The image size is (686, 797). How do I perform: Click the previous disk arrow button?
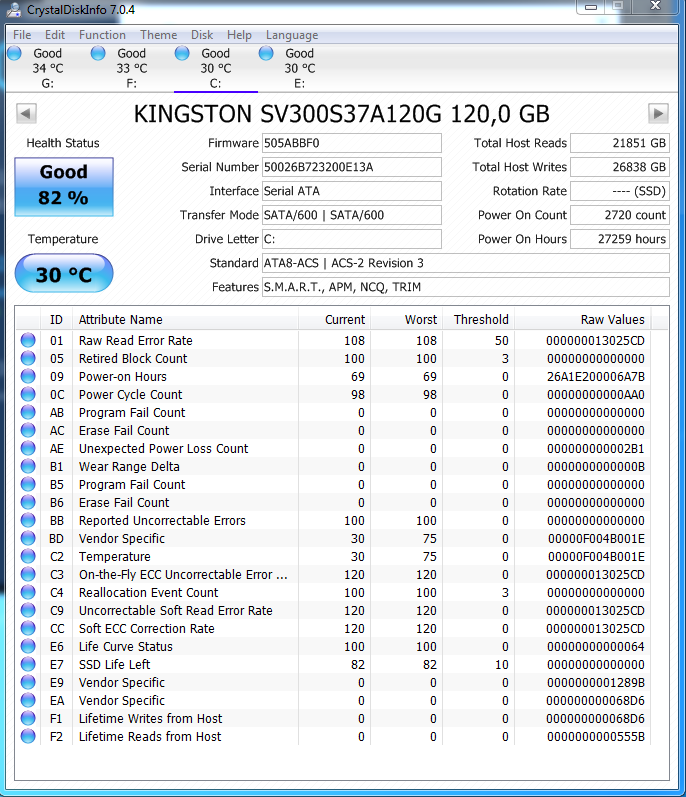[26, 114]
